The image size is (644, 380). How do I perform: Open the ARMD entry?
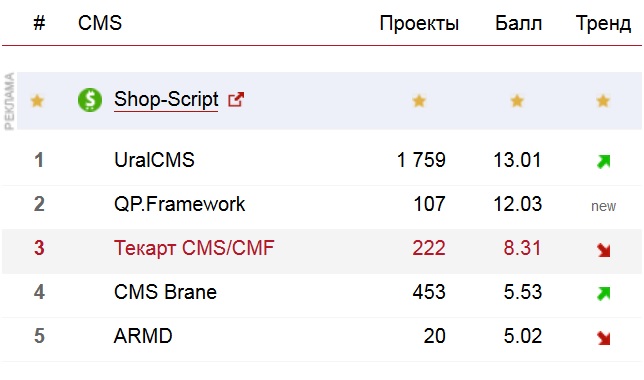[143, 336]
